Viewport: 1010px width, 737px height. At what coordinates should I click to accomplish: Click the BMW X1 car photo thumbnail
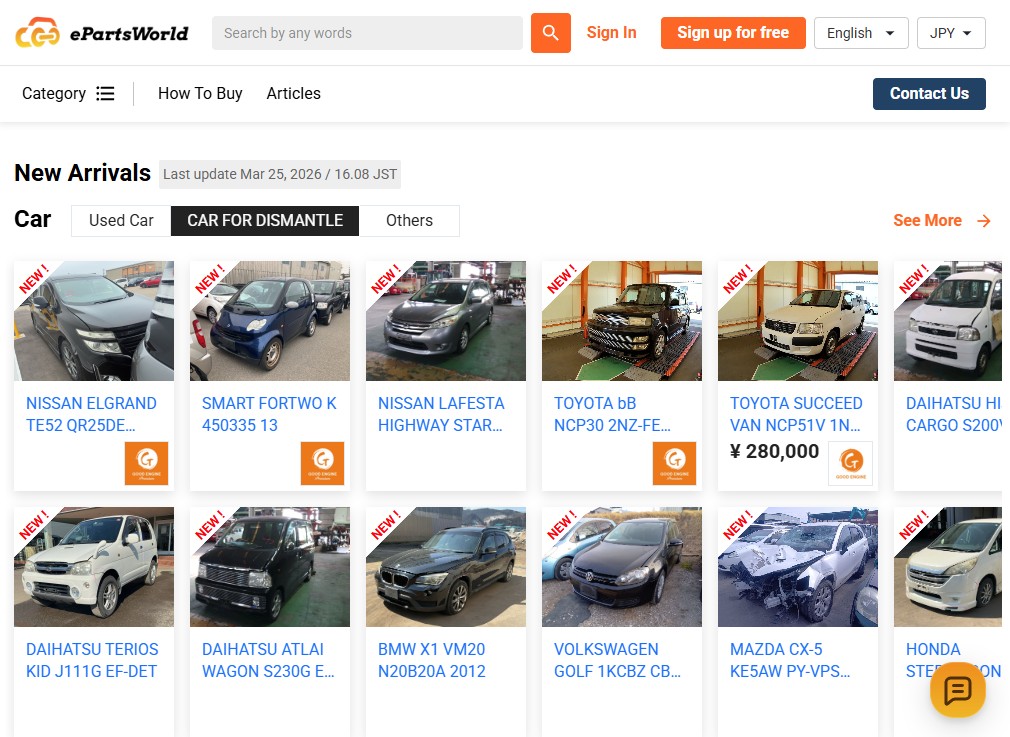445,567
